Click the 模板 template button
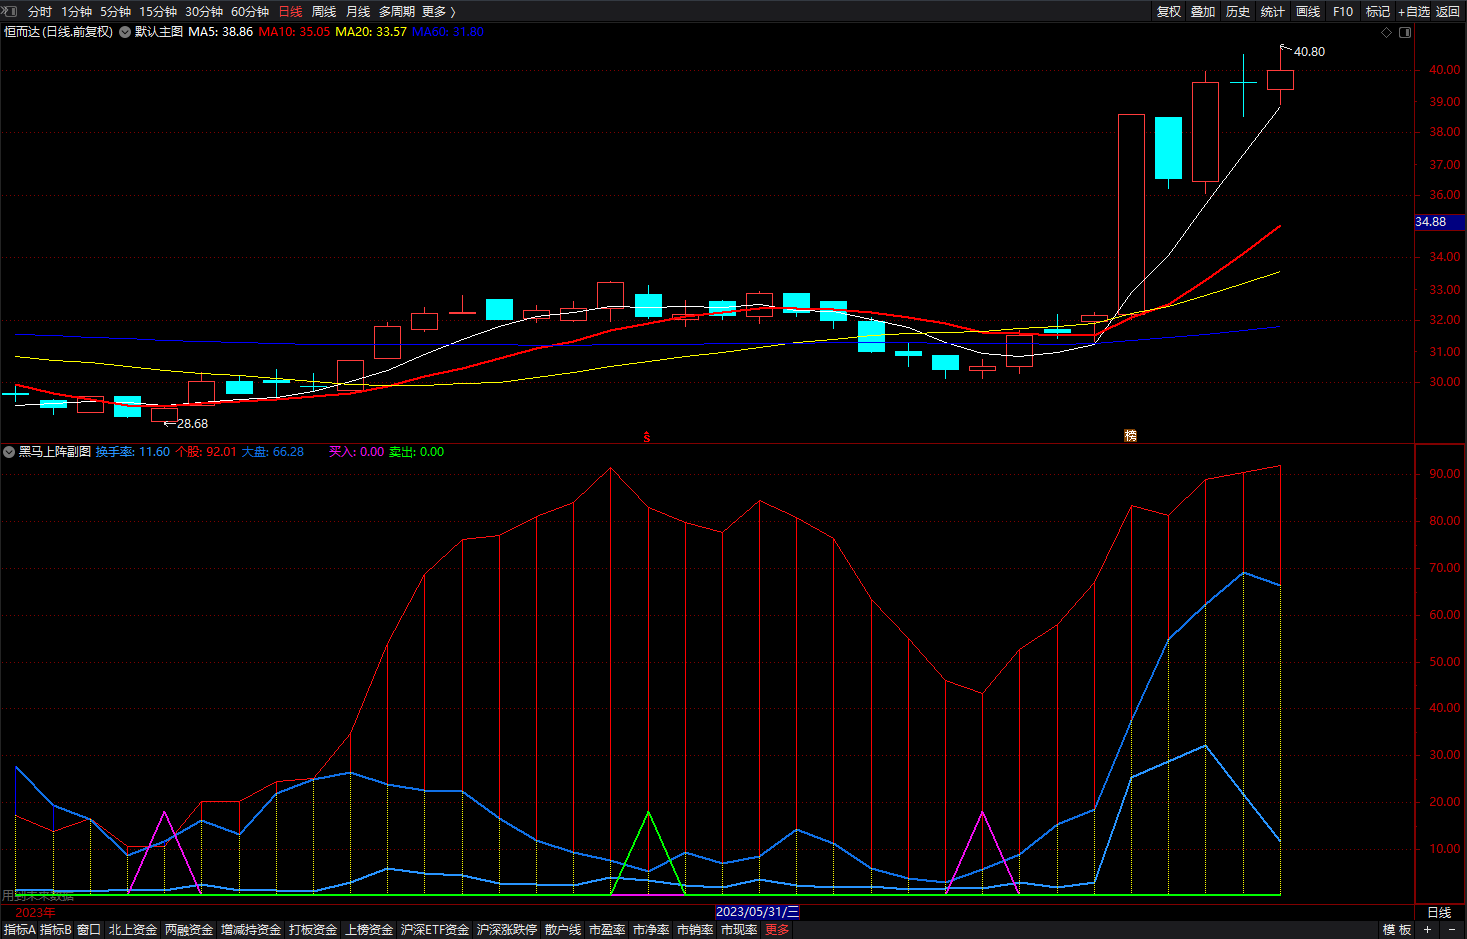1467x939 pixels. [1397, 929]
